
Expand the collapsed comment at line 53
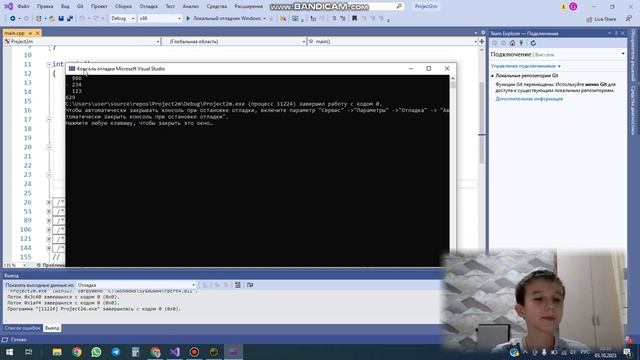click(49, 211)
